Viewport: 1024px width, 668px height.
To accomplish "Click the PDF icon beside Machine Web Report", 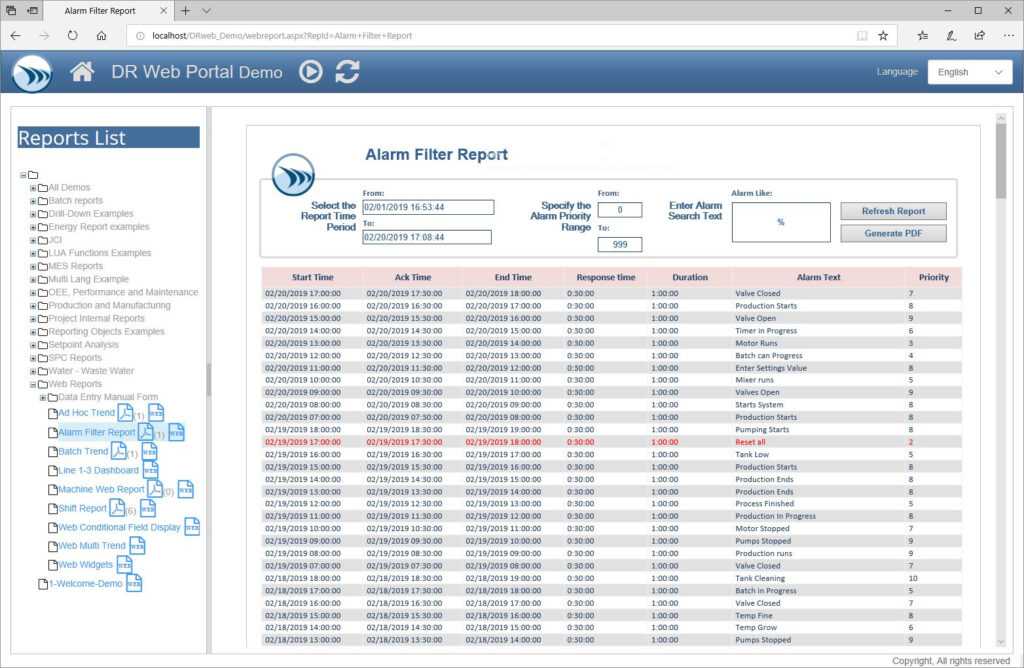I will point(155,490).
